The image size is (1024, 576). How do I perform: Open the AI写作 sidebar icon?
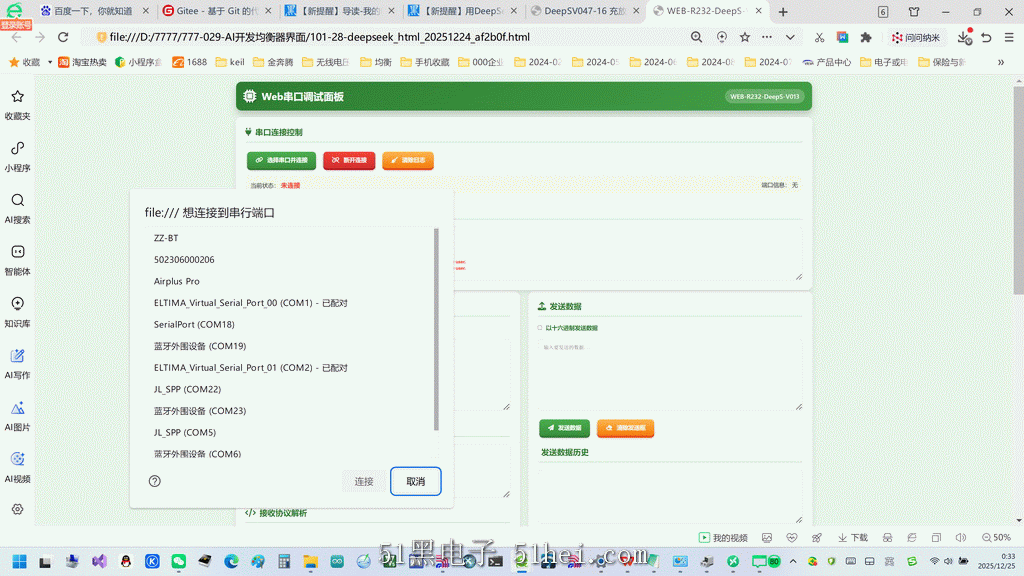coord(18,355)
